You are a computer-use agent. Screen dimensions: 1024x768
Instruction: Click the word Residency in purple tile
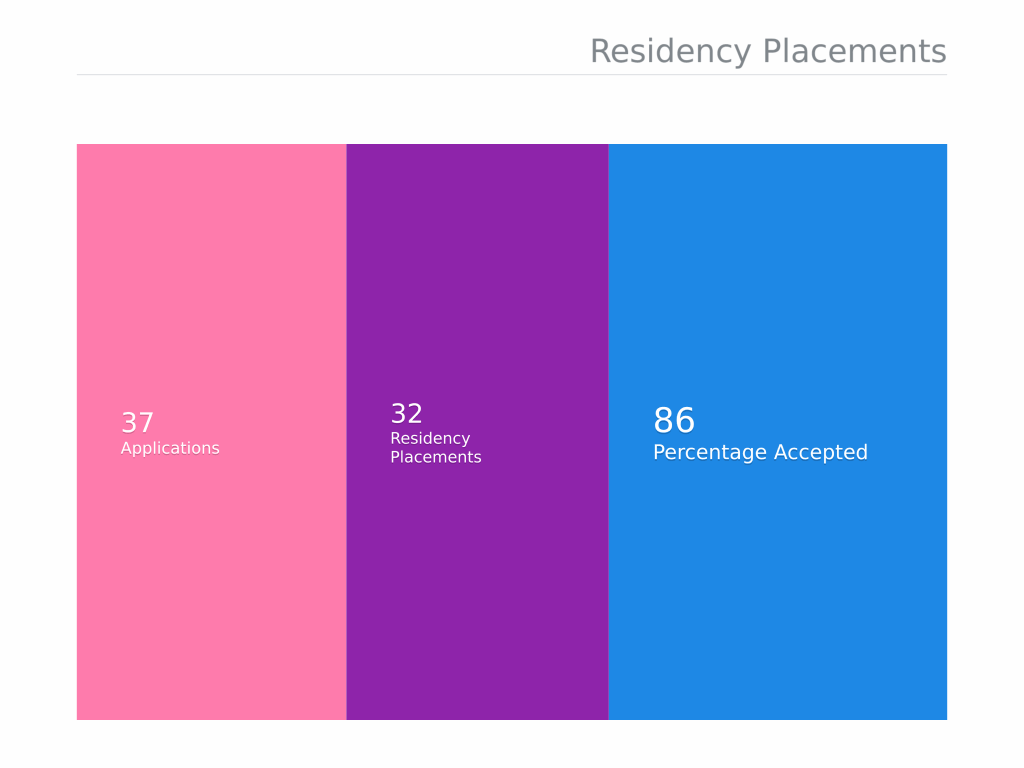[430, 438]
